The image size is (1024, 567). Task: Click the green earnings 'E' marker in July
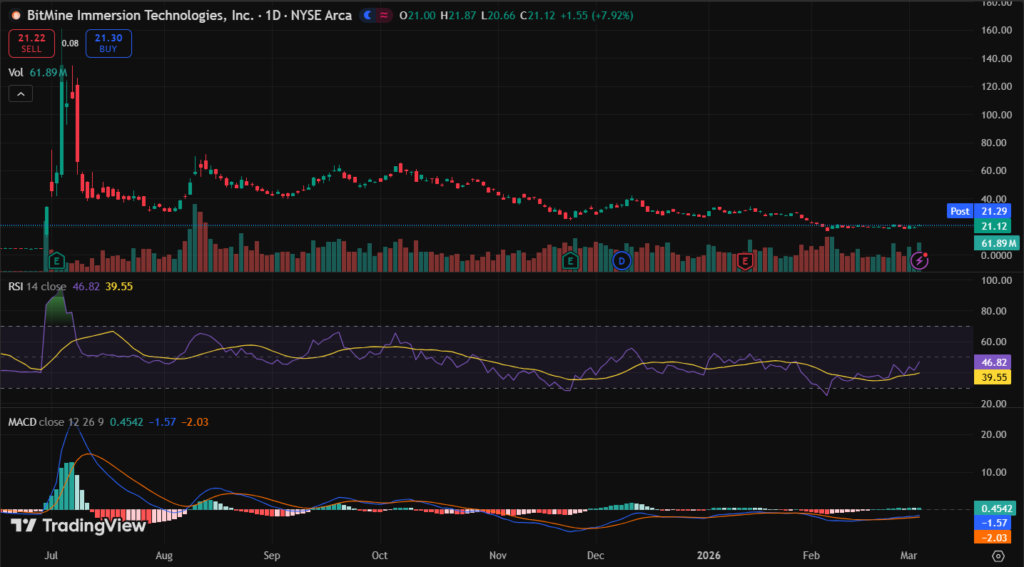[58, 261]
